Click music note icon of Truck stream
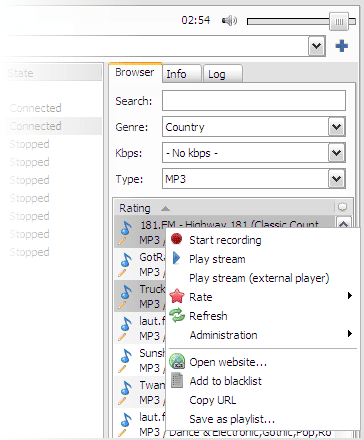 (x=126, y=292)
